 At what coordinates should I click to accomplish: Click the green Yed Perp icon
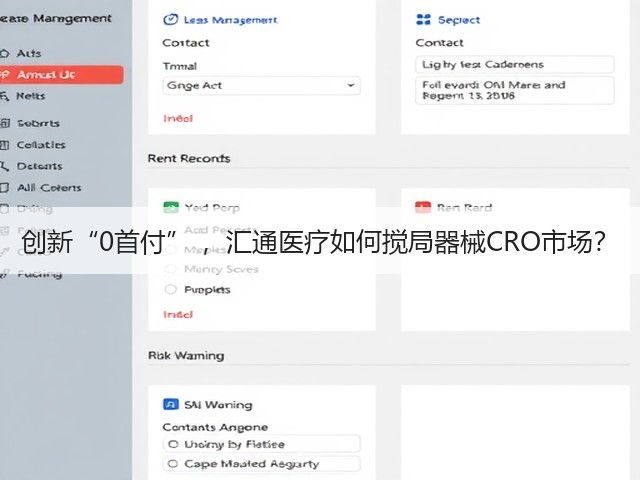171,207
